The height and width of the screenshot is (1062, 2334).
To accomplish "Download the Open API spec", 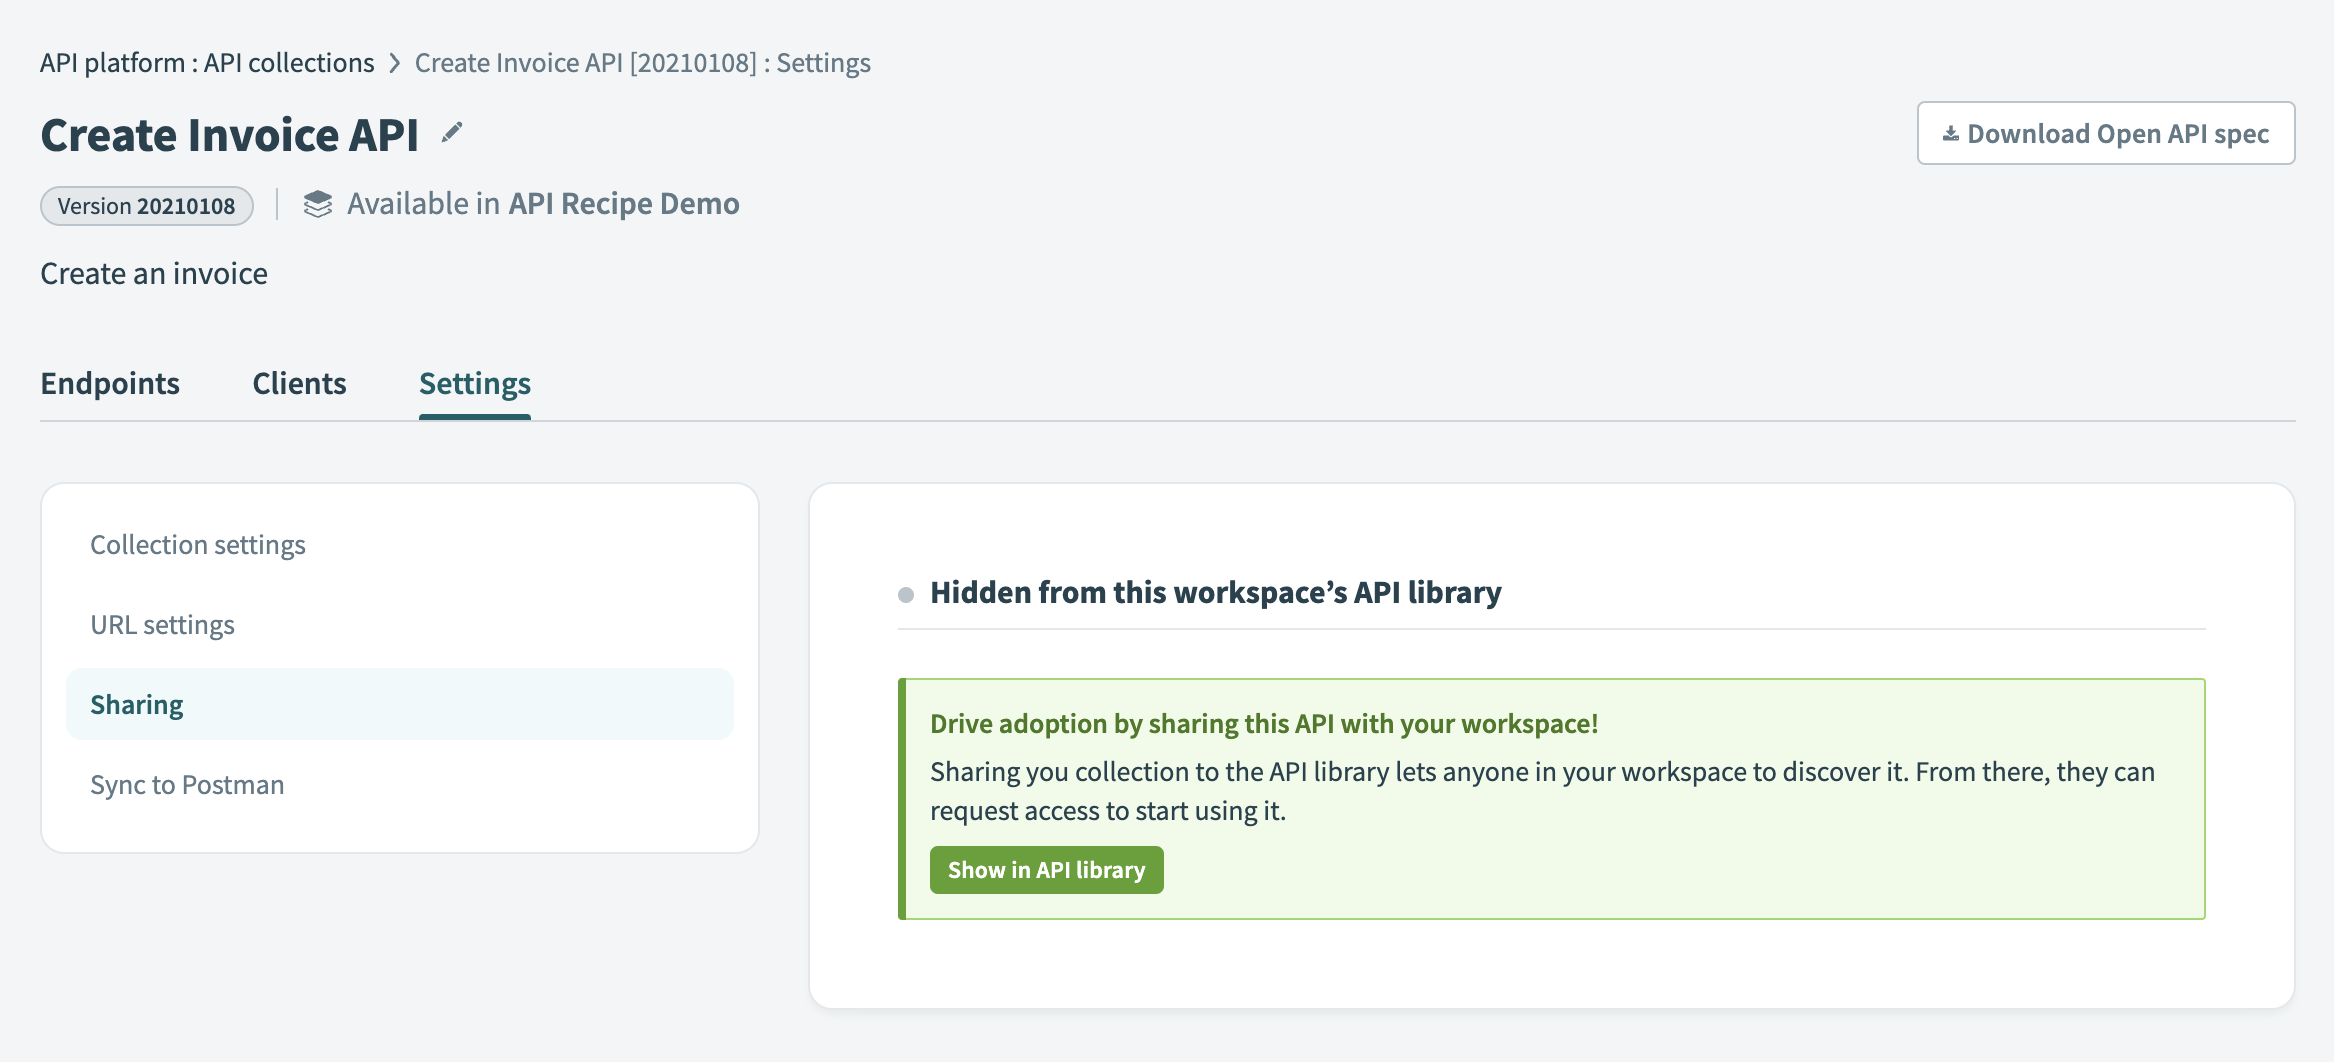I will click(x=2104, y=132).
